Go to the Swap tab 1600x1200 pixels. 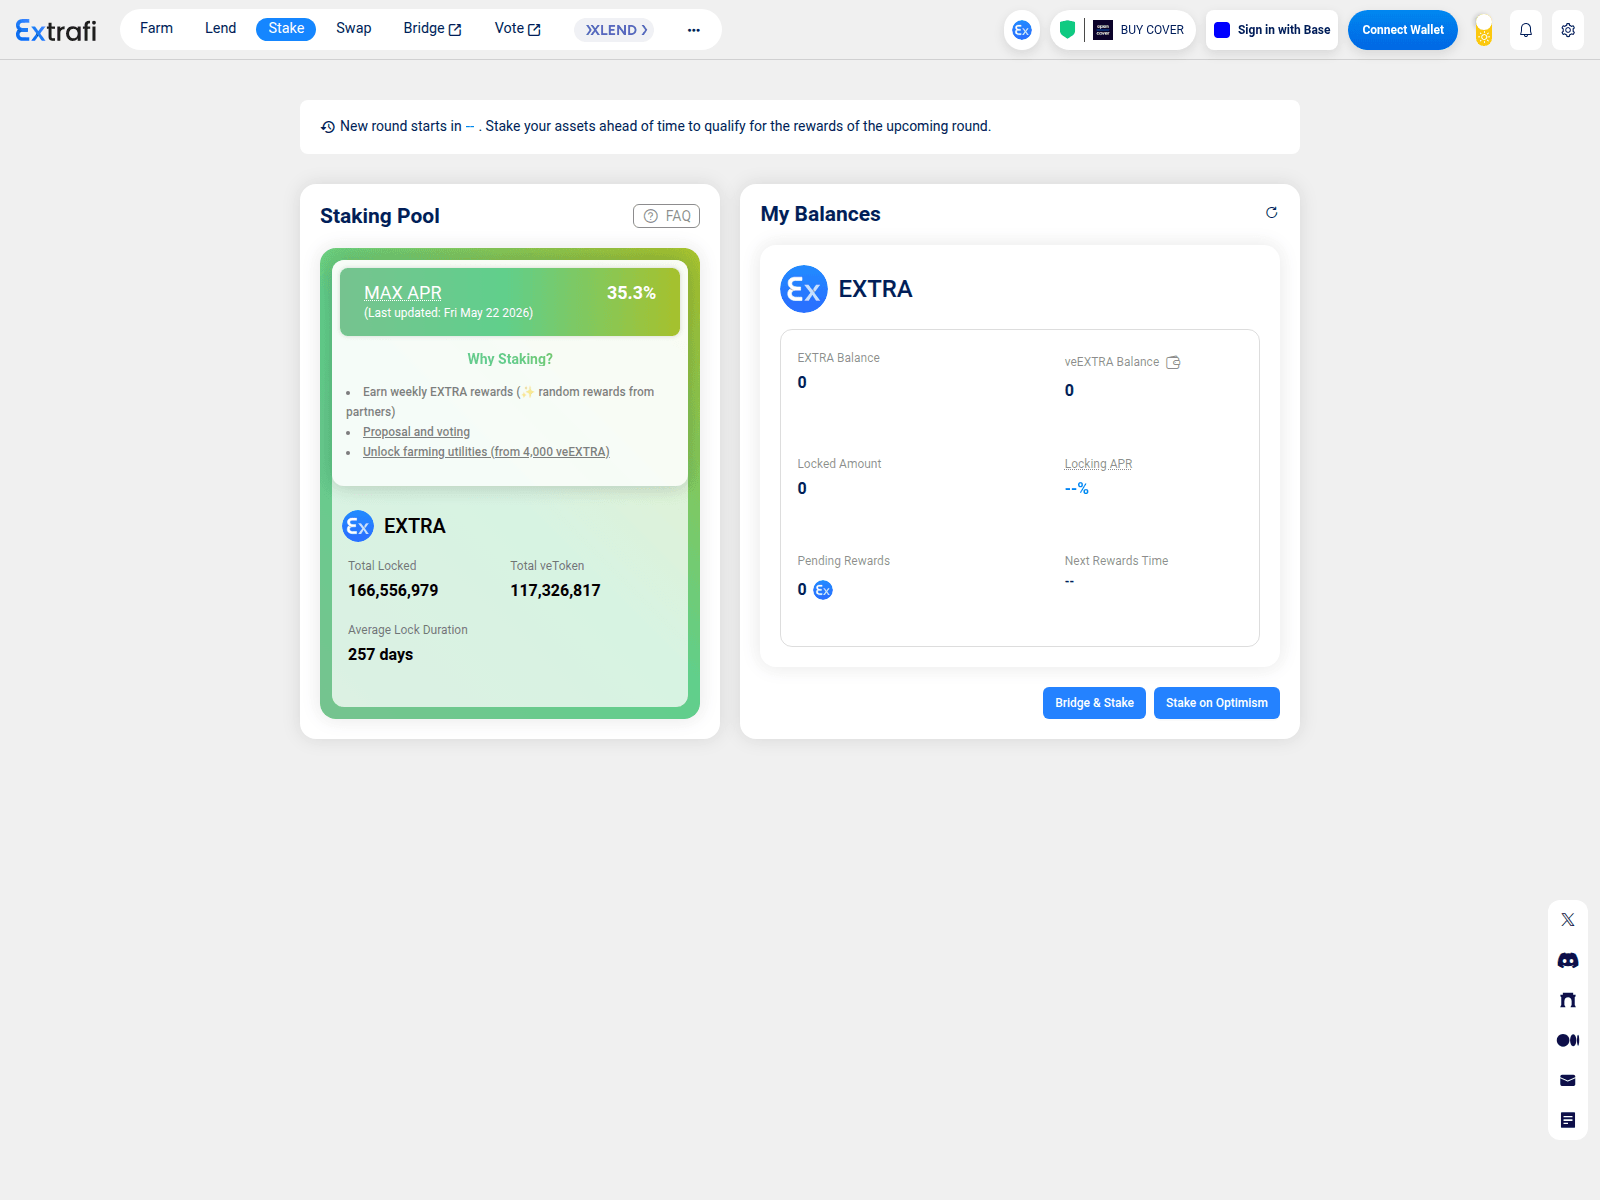pos(354,28)
